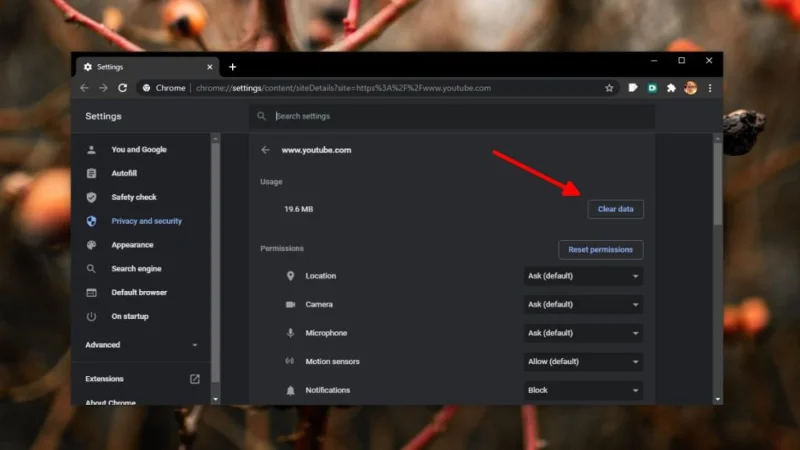
Task: Open On startup settings
Action: [130, 316]
